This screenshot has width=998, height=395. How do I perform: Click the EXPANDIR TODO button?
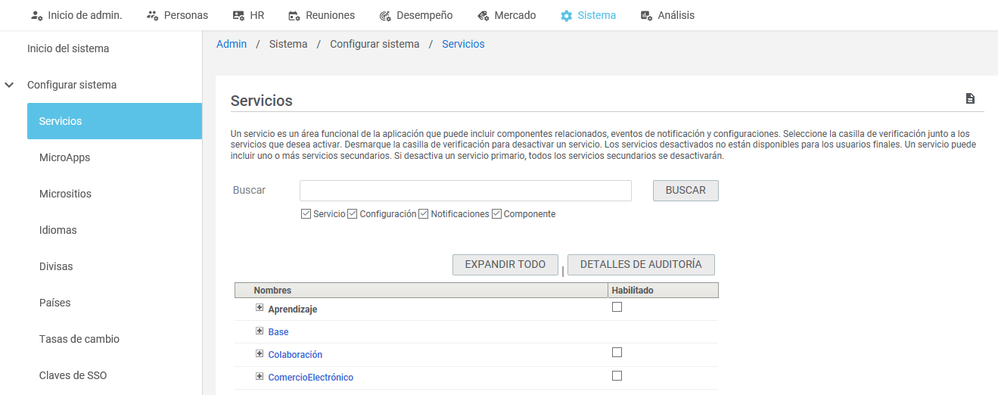pos(505,265)
